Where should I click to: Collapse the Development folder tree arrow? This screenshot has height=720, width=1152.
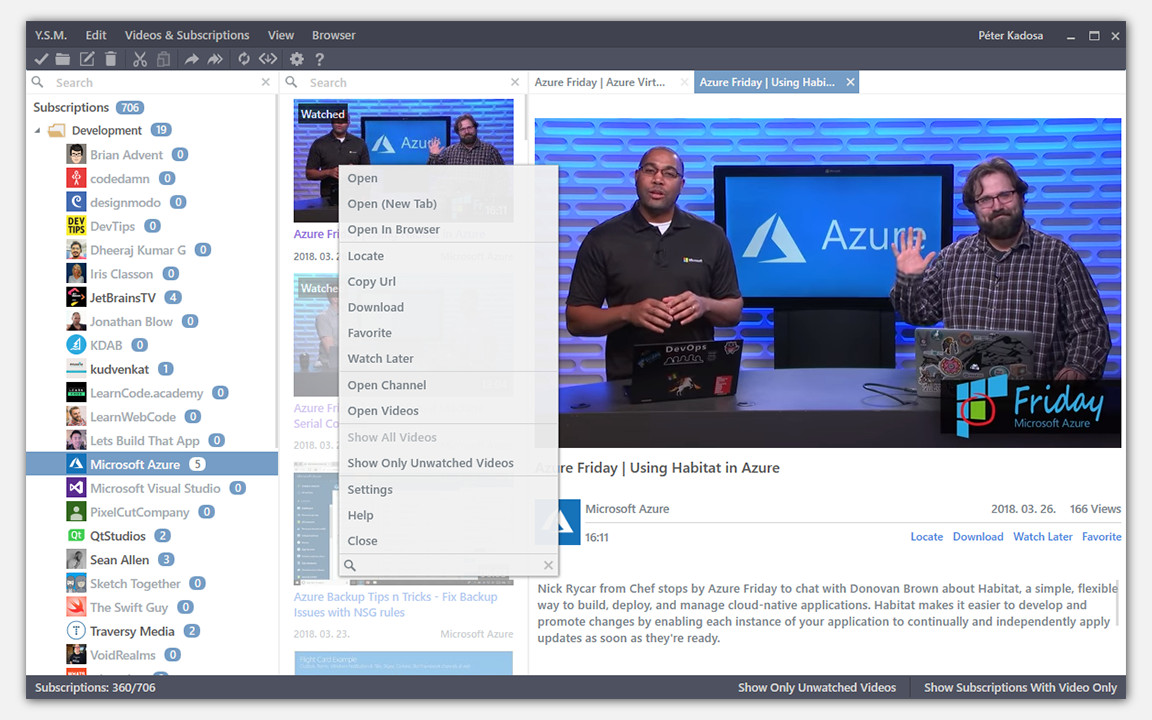point(37,131)
